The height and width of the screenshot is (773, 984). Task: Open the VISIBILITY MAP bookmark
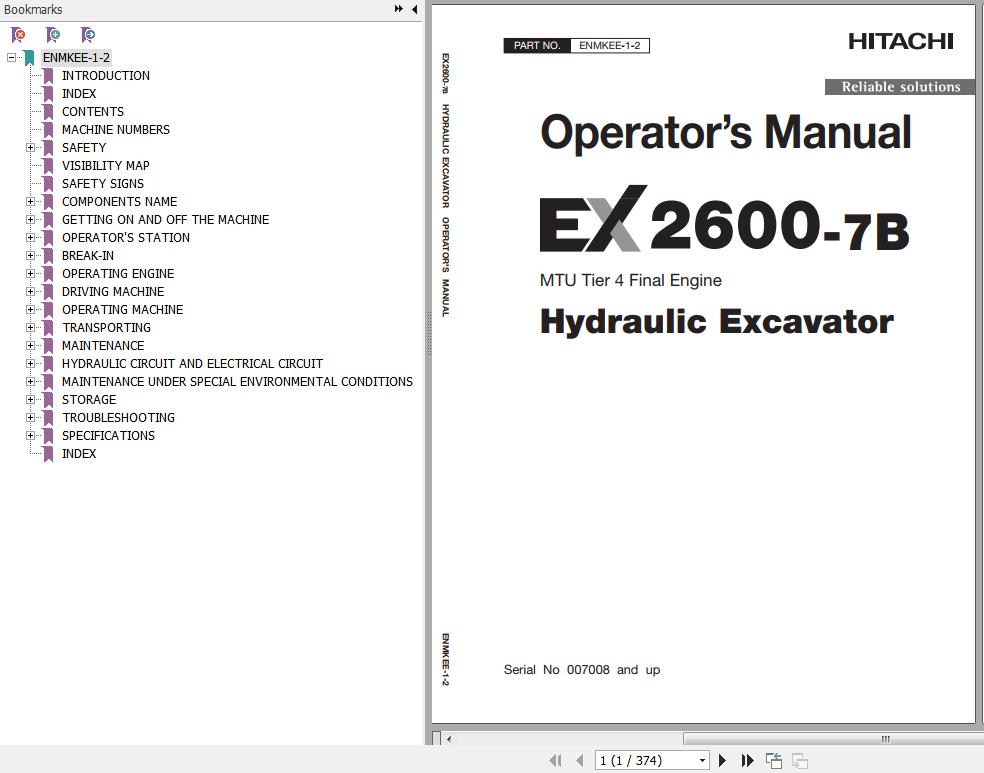[105, 166]
